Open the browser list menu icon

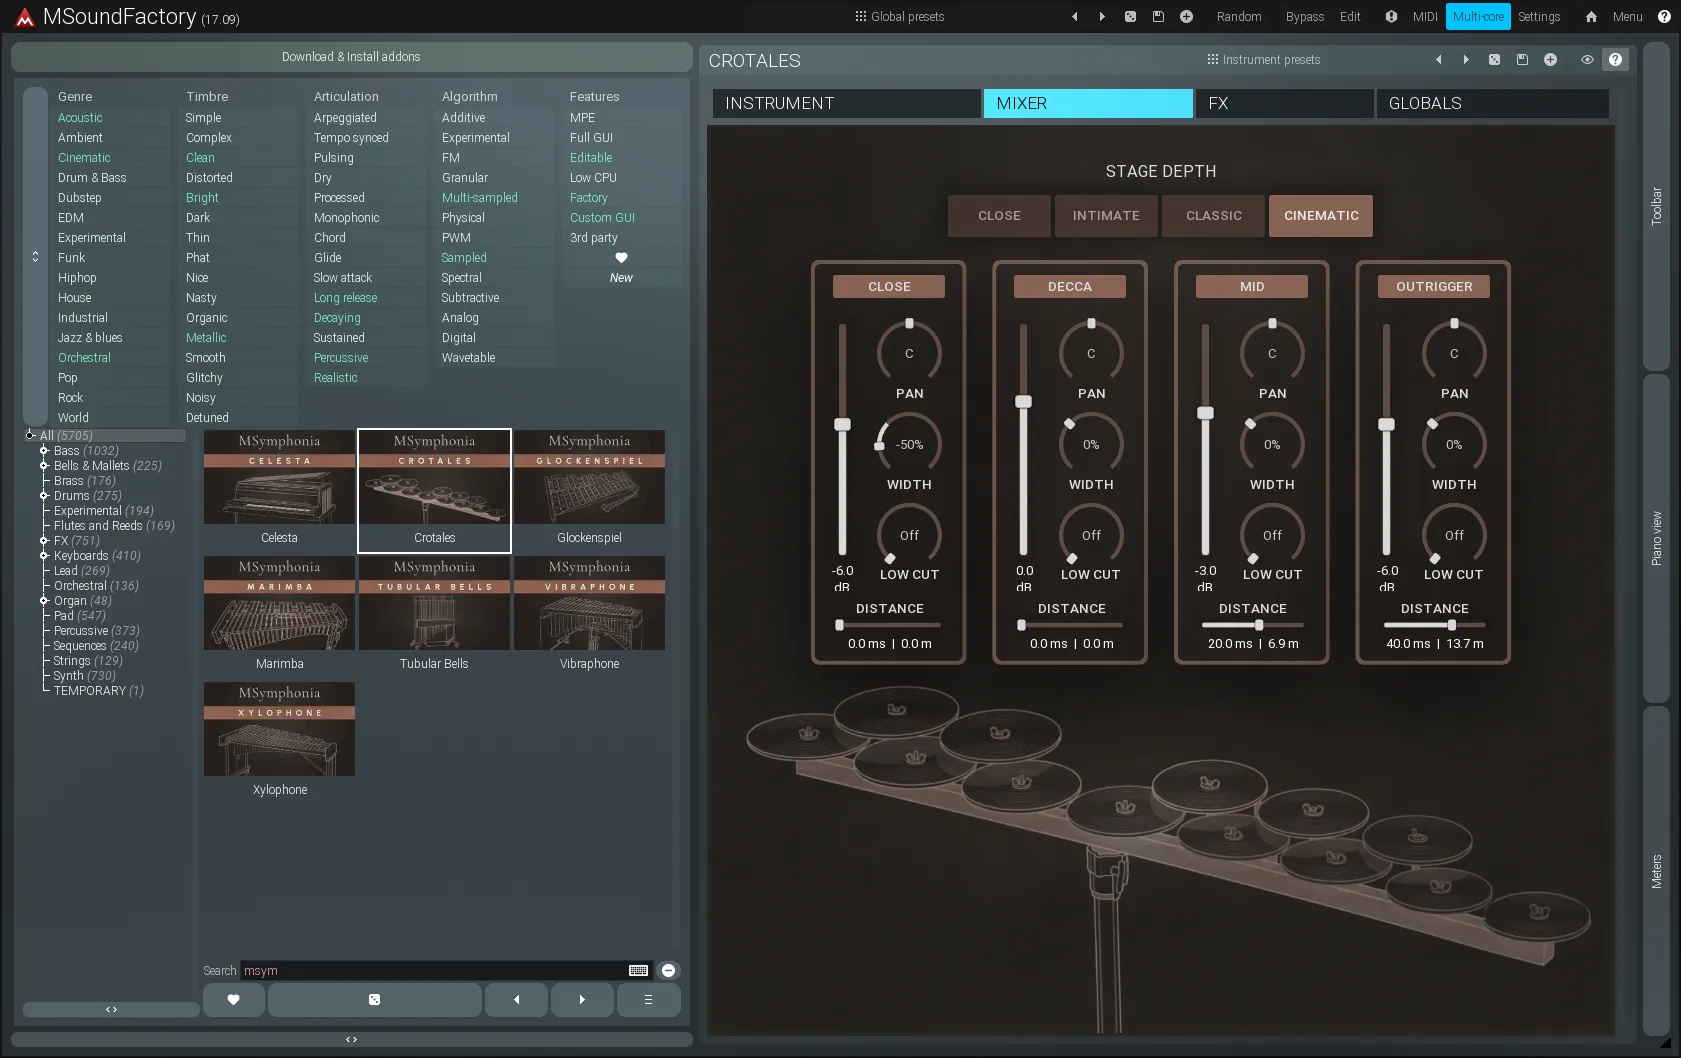[648, 999]
